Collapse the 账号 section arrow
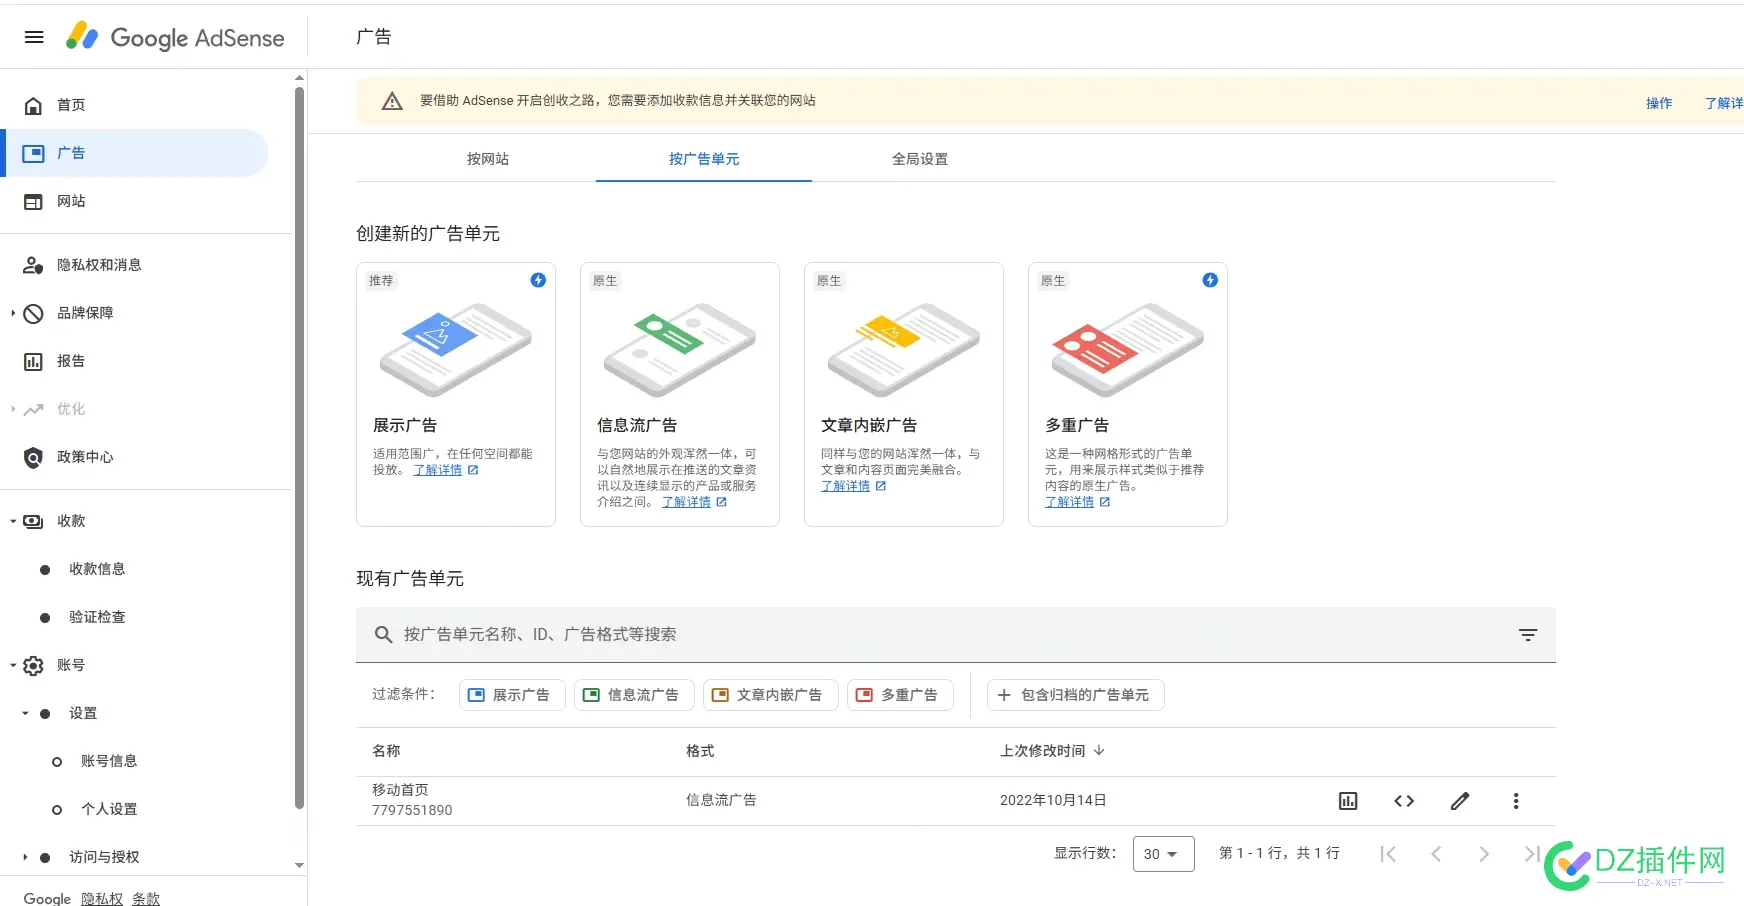This screenshot has width=1744, height=906. (13, 665)
